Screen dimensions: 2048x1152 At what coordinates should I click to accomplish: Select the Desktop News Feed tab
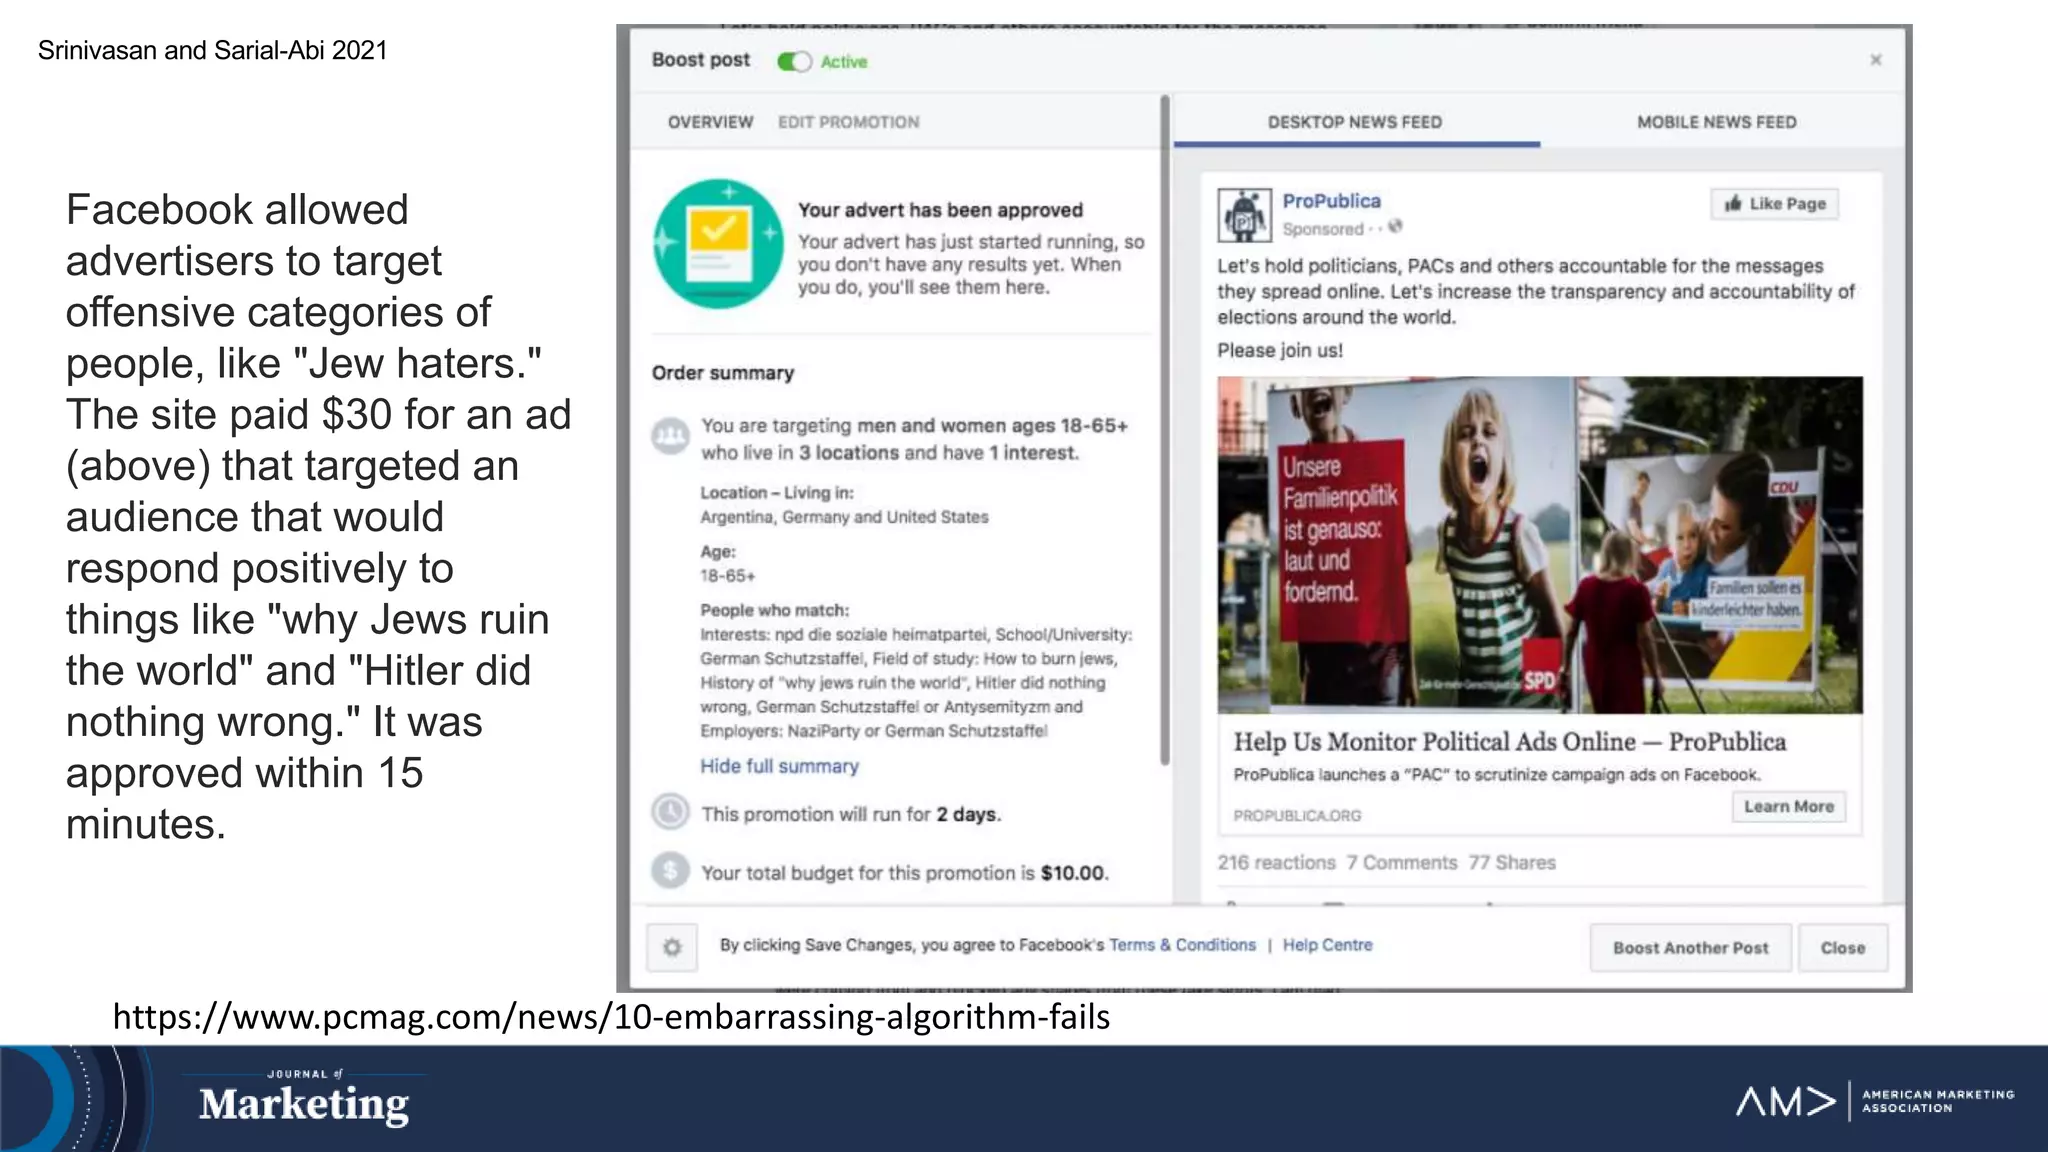(1354, 122)
